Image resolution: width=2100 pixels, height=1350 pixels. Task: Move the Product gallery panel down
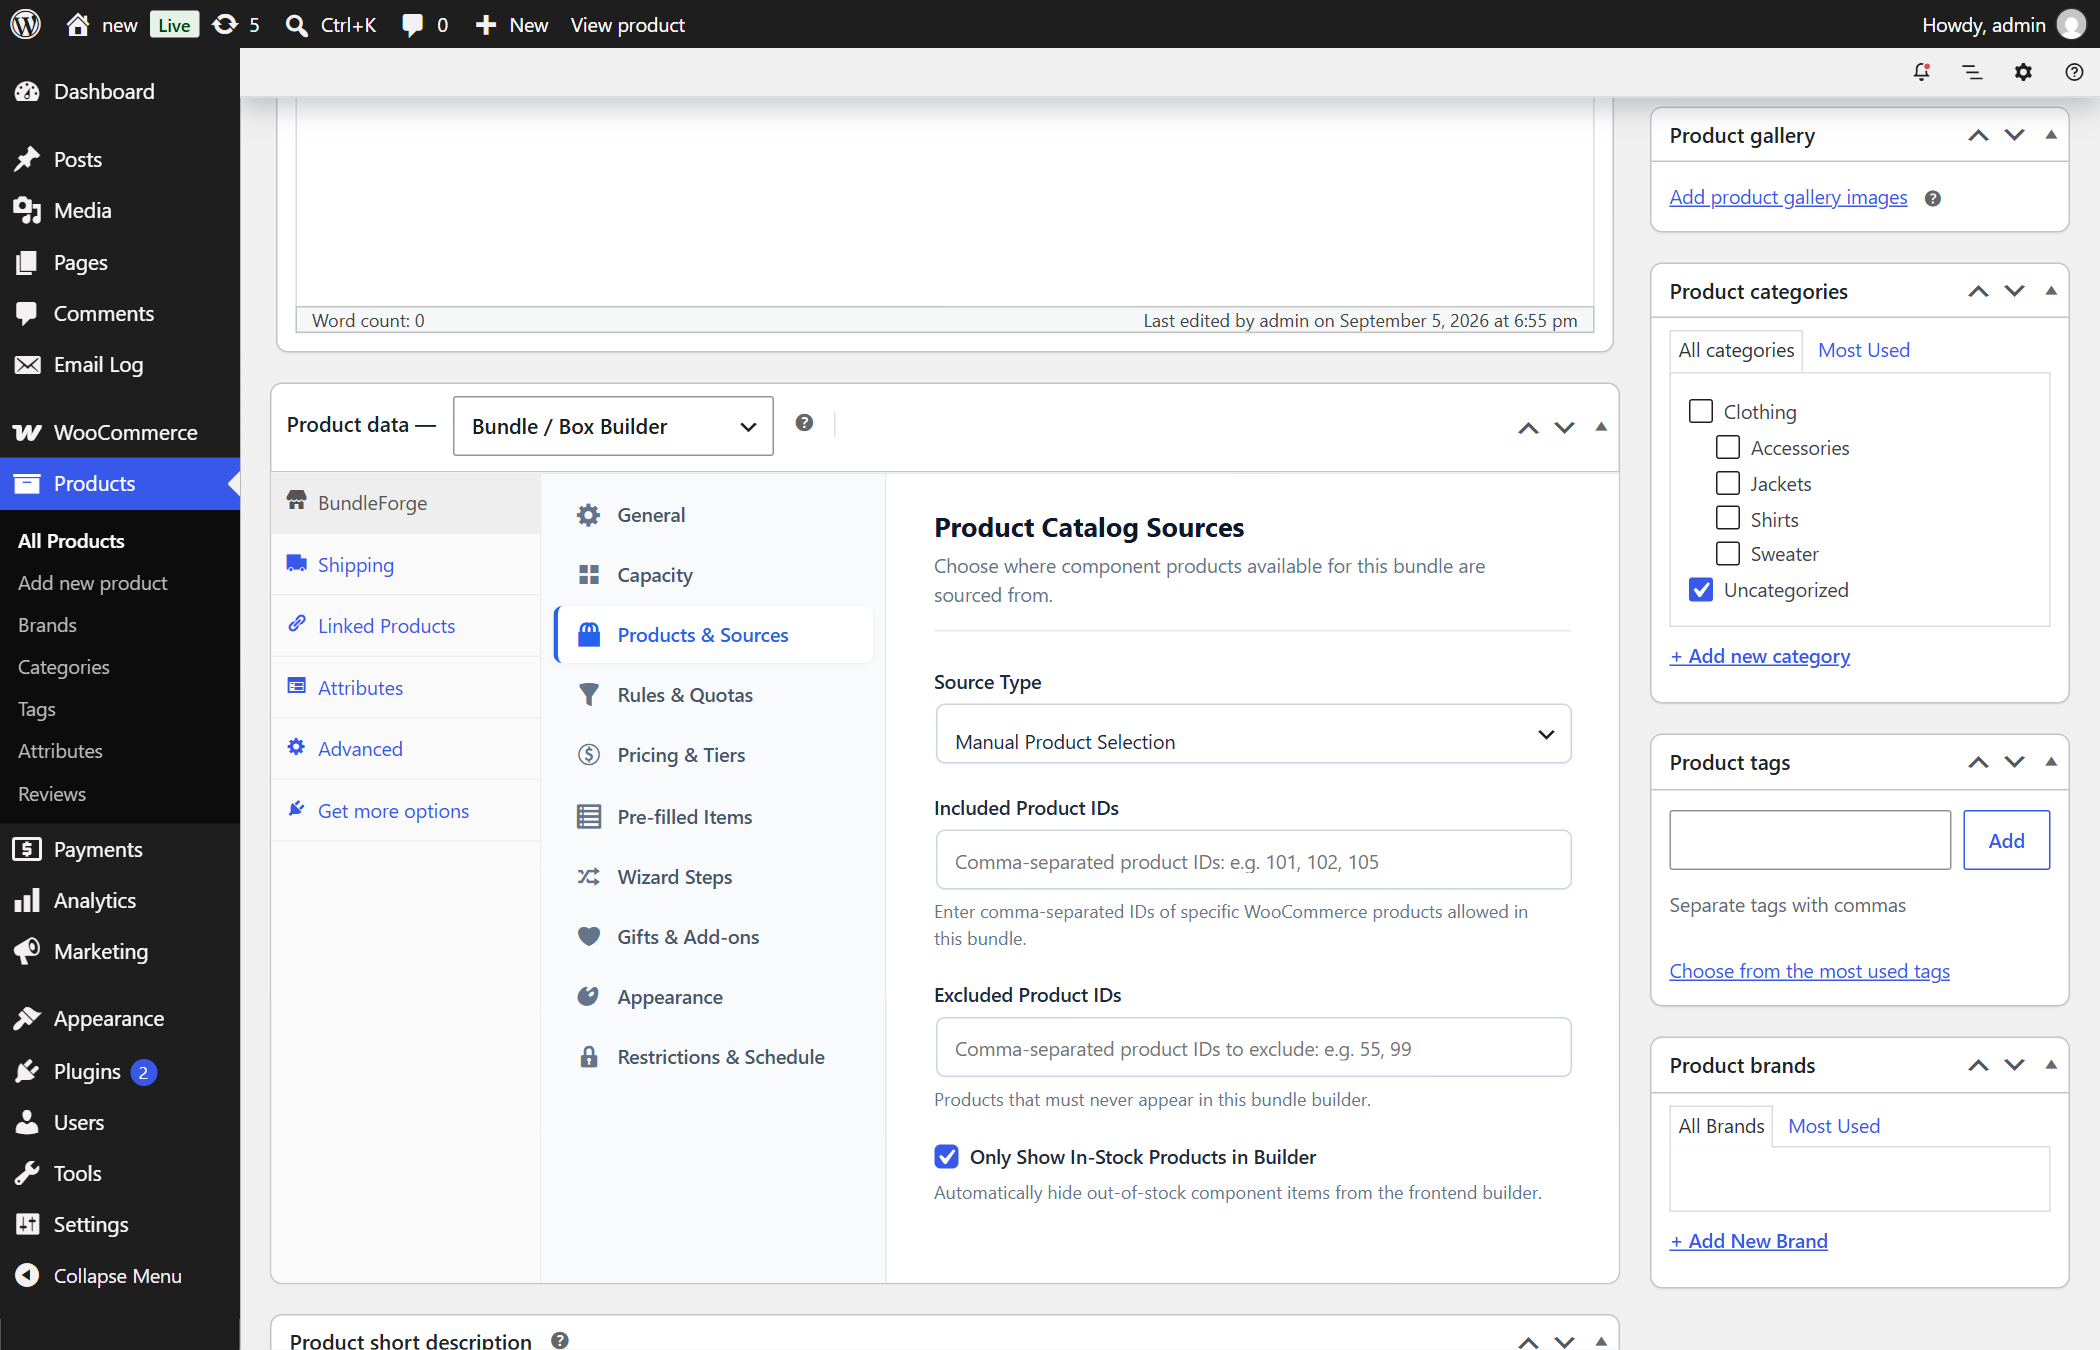[x=2015, y=135]
